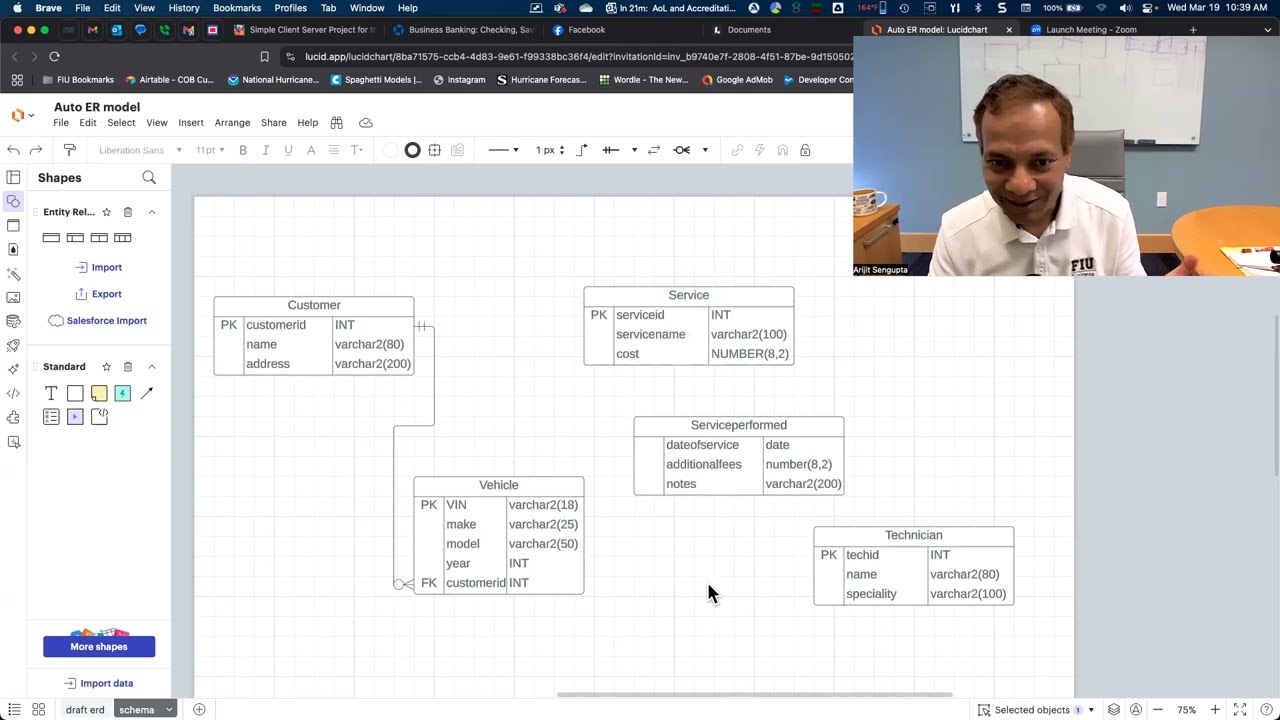Search shapes with the magnifier icon
This screenshot has height=720, width=1280.
click(x=149, y=178)
